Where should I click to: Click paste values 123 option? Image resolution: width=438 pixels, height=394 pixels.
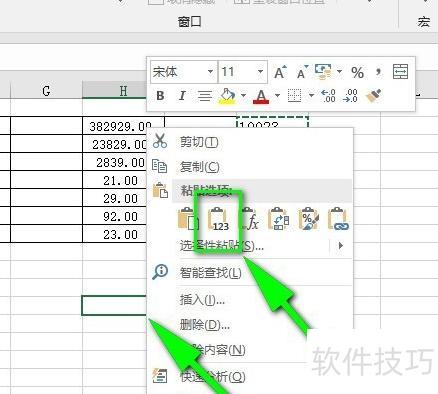(219, 219)
